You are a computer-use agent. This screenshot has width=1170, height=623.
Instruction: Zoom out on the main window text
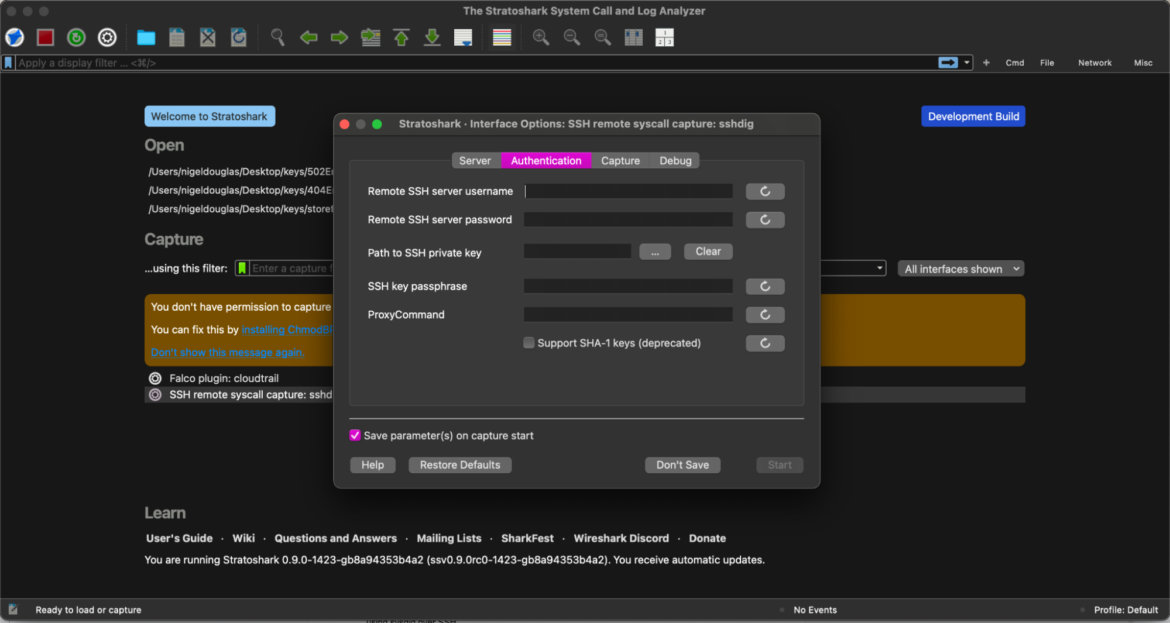point(572,37)
